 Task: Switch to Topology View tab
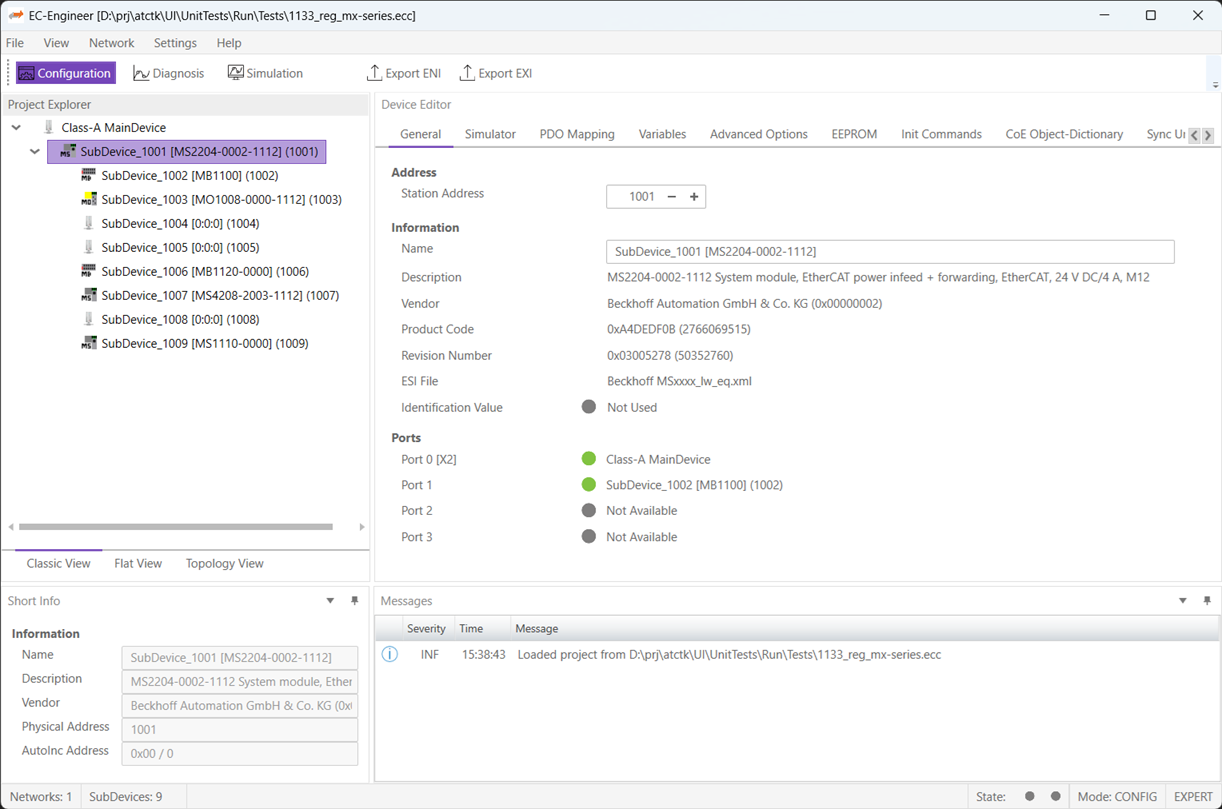point(224,563)
